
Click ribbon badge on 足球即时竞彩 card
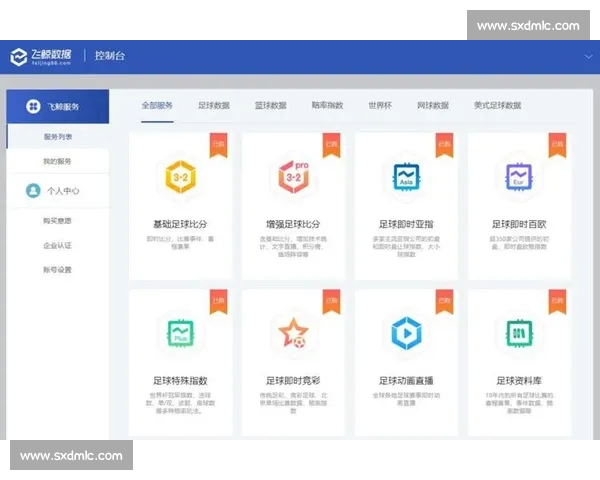coord(331,302)
